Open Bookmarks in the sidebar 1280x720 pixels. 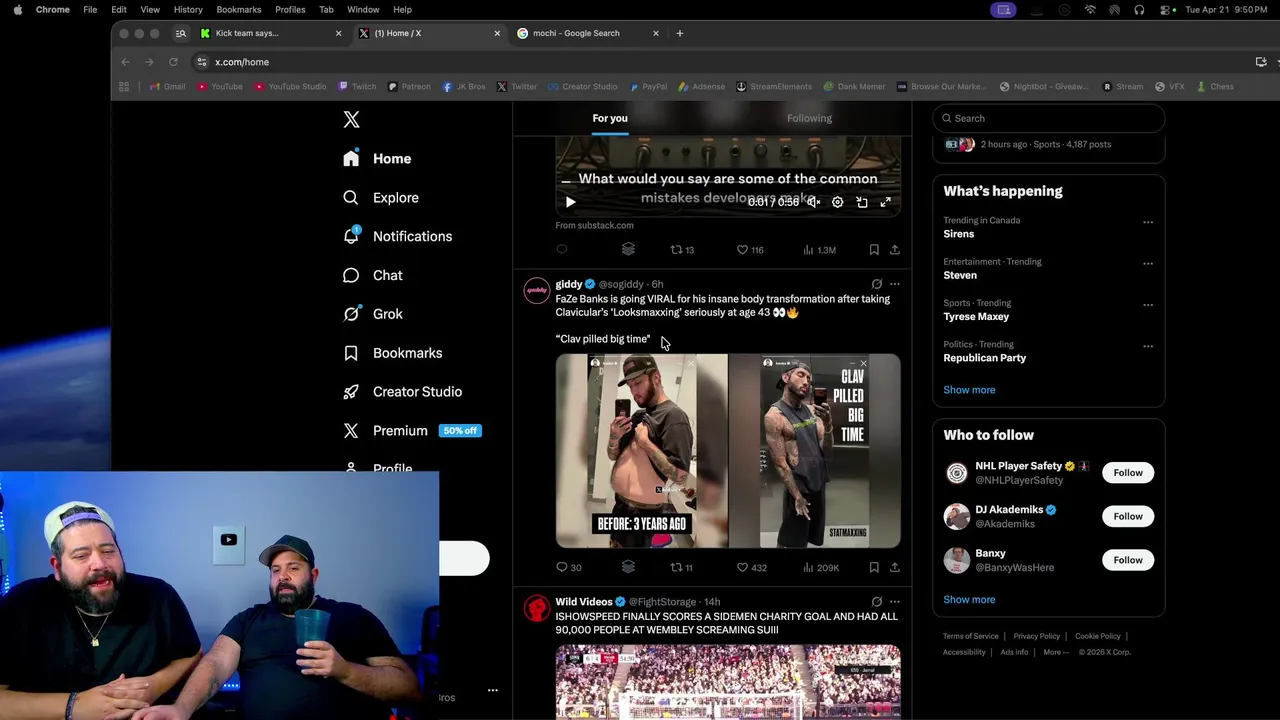click(x=392, y=353)
